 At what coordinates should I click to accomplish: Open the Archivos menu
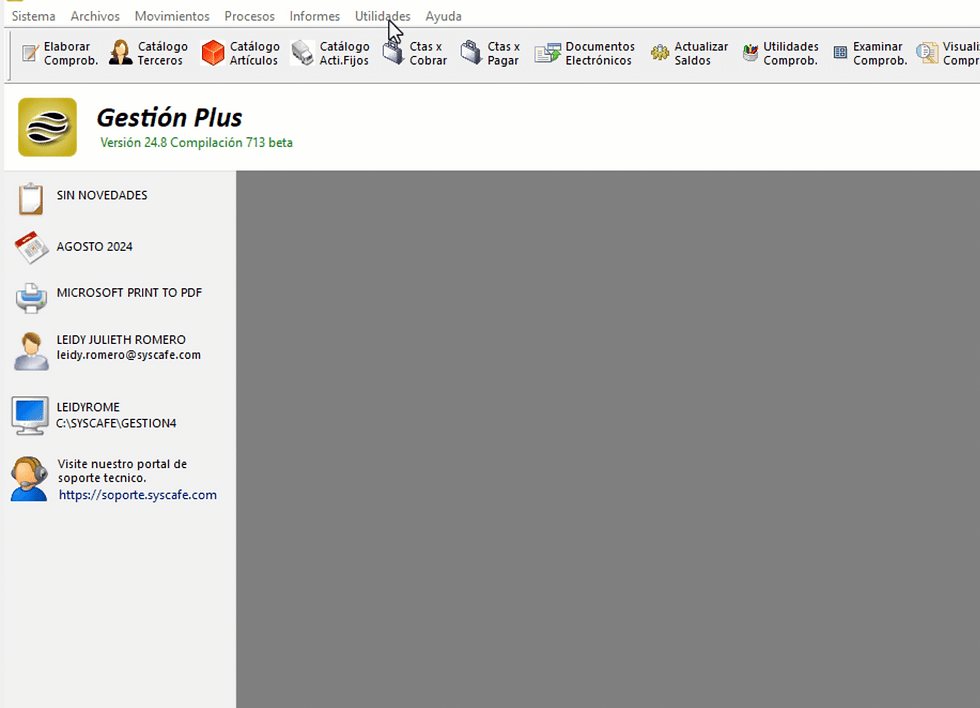[x=95, y=16]
